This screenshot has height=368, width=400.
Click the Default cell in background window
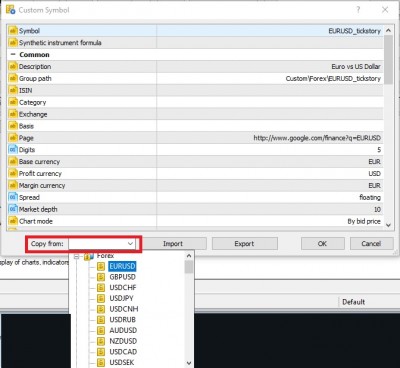354,302
